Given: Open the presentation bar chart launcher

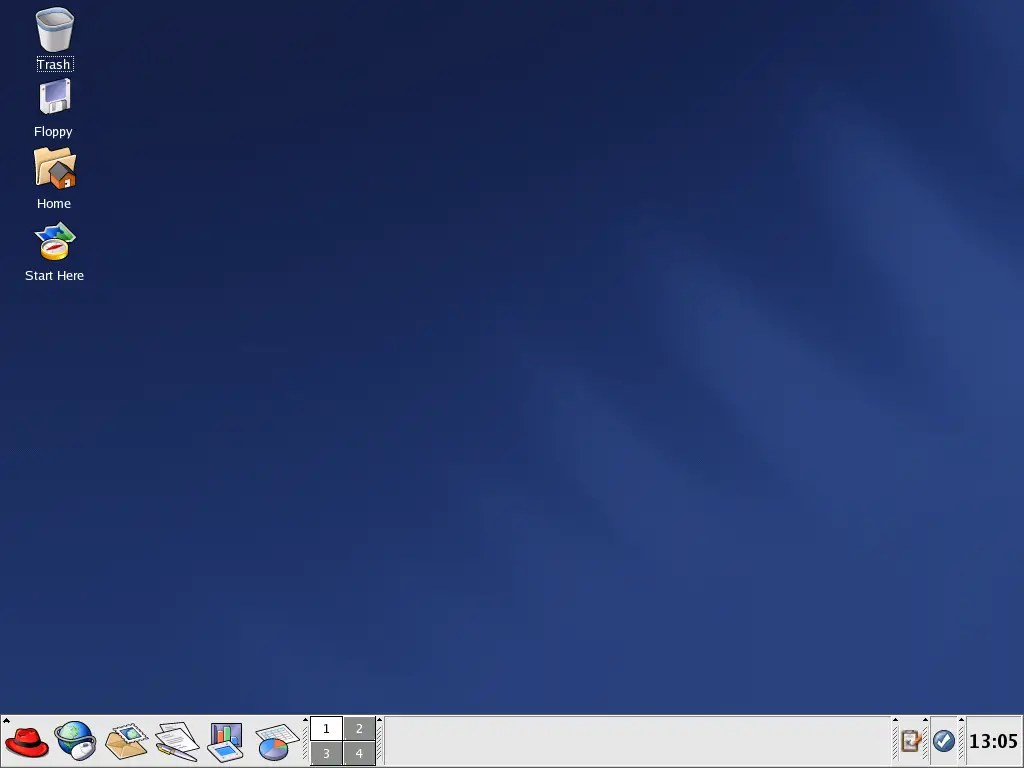Looking at the screenshot, I should pos(226,742).
